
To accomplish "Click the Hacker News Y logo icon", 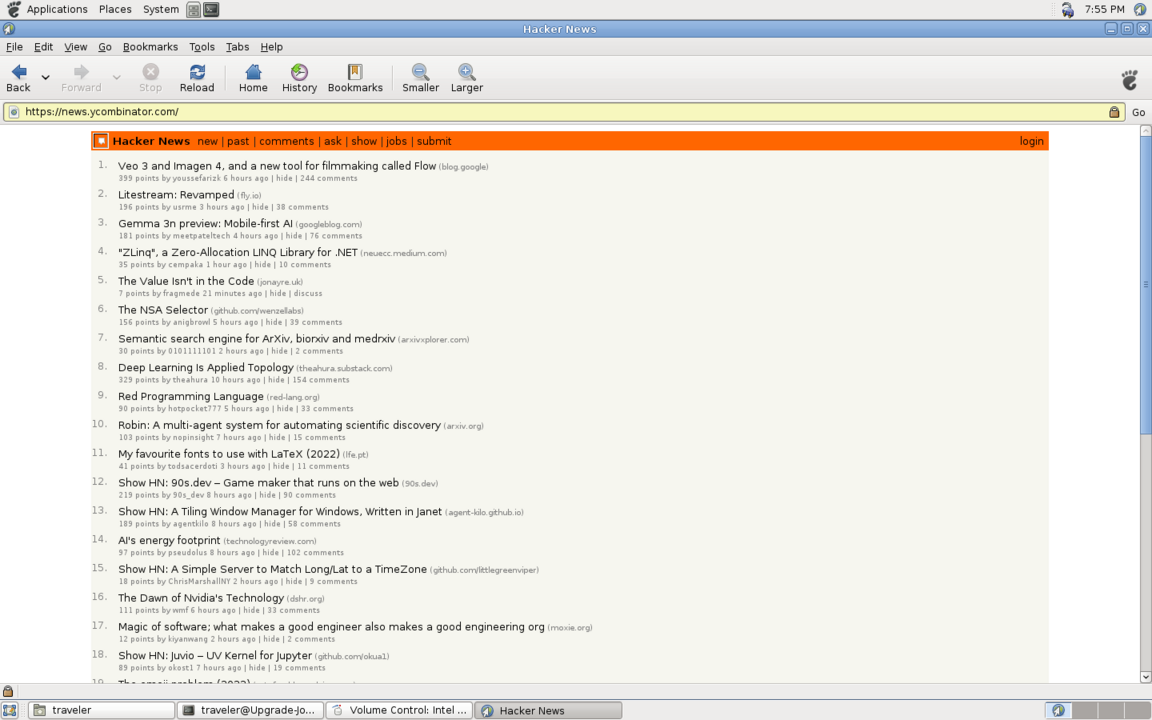I will (x=101, y=141).
